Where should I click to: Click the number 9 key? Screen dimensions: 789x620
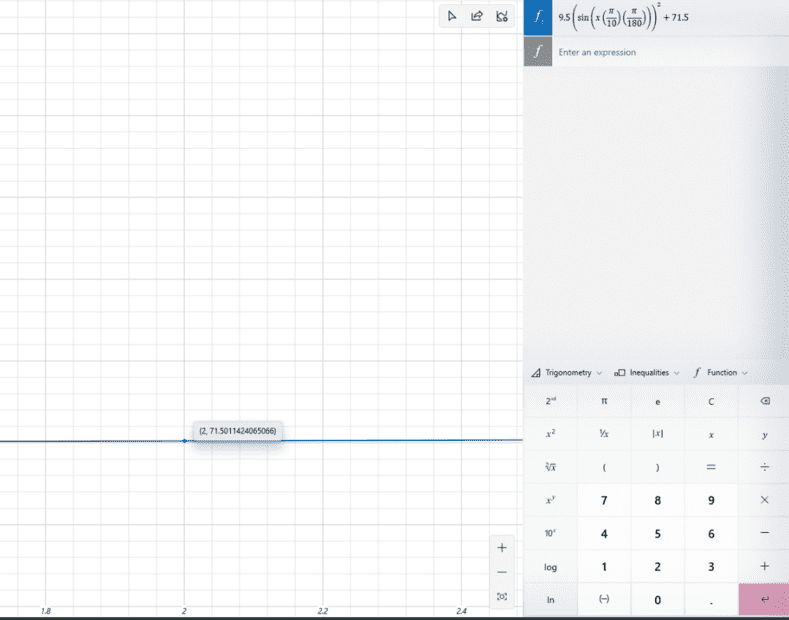coord(711,500)
